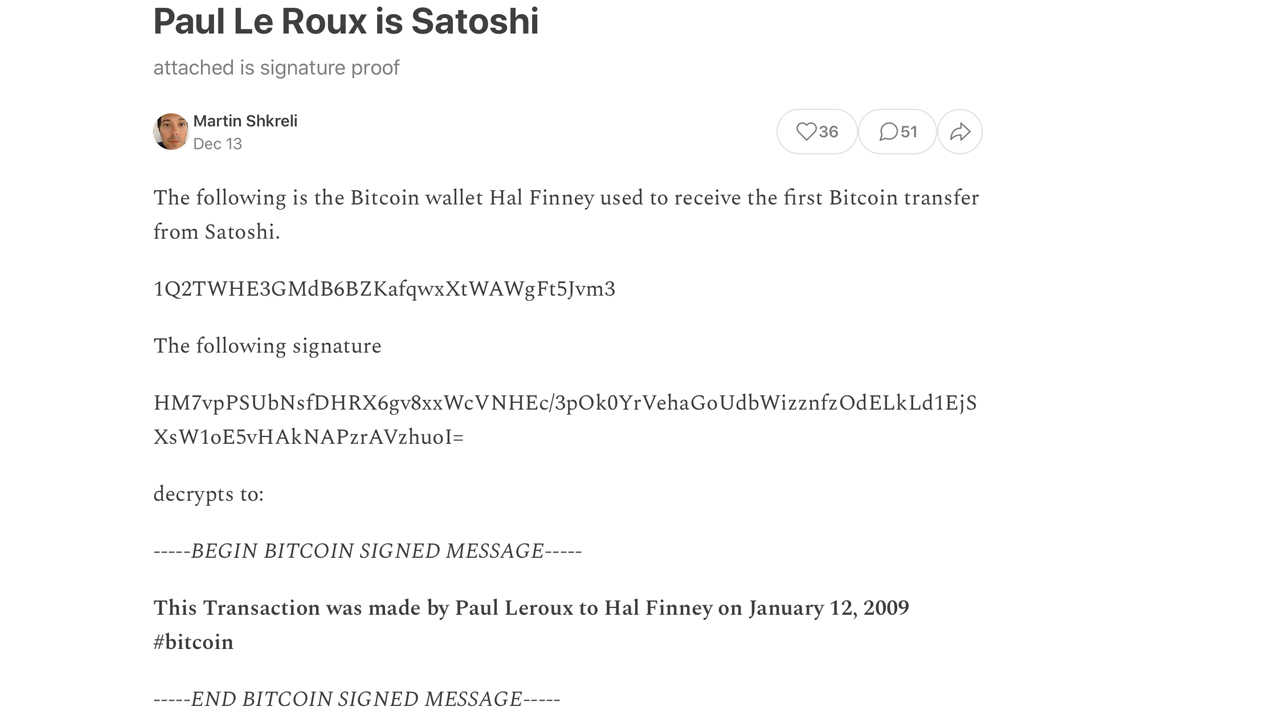Open comments via the speech bubble icon
This screenshot has height=720, width=1280.
[887, 131]
